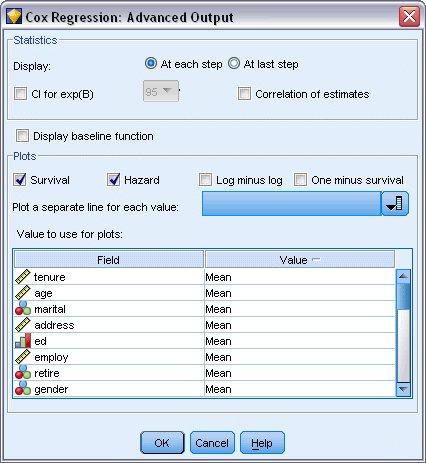426x463 pixels.
Task: Click the Mean value for retire
Action: point(218,373)
